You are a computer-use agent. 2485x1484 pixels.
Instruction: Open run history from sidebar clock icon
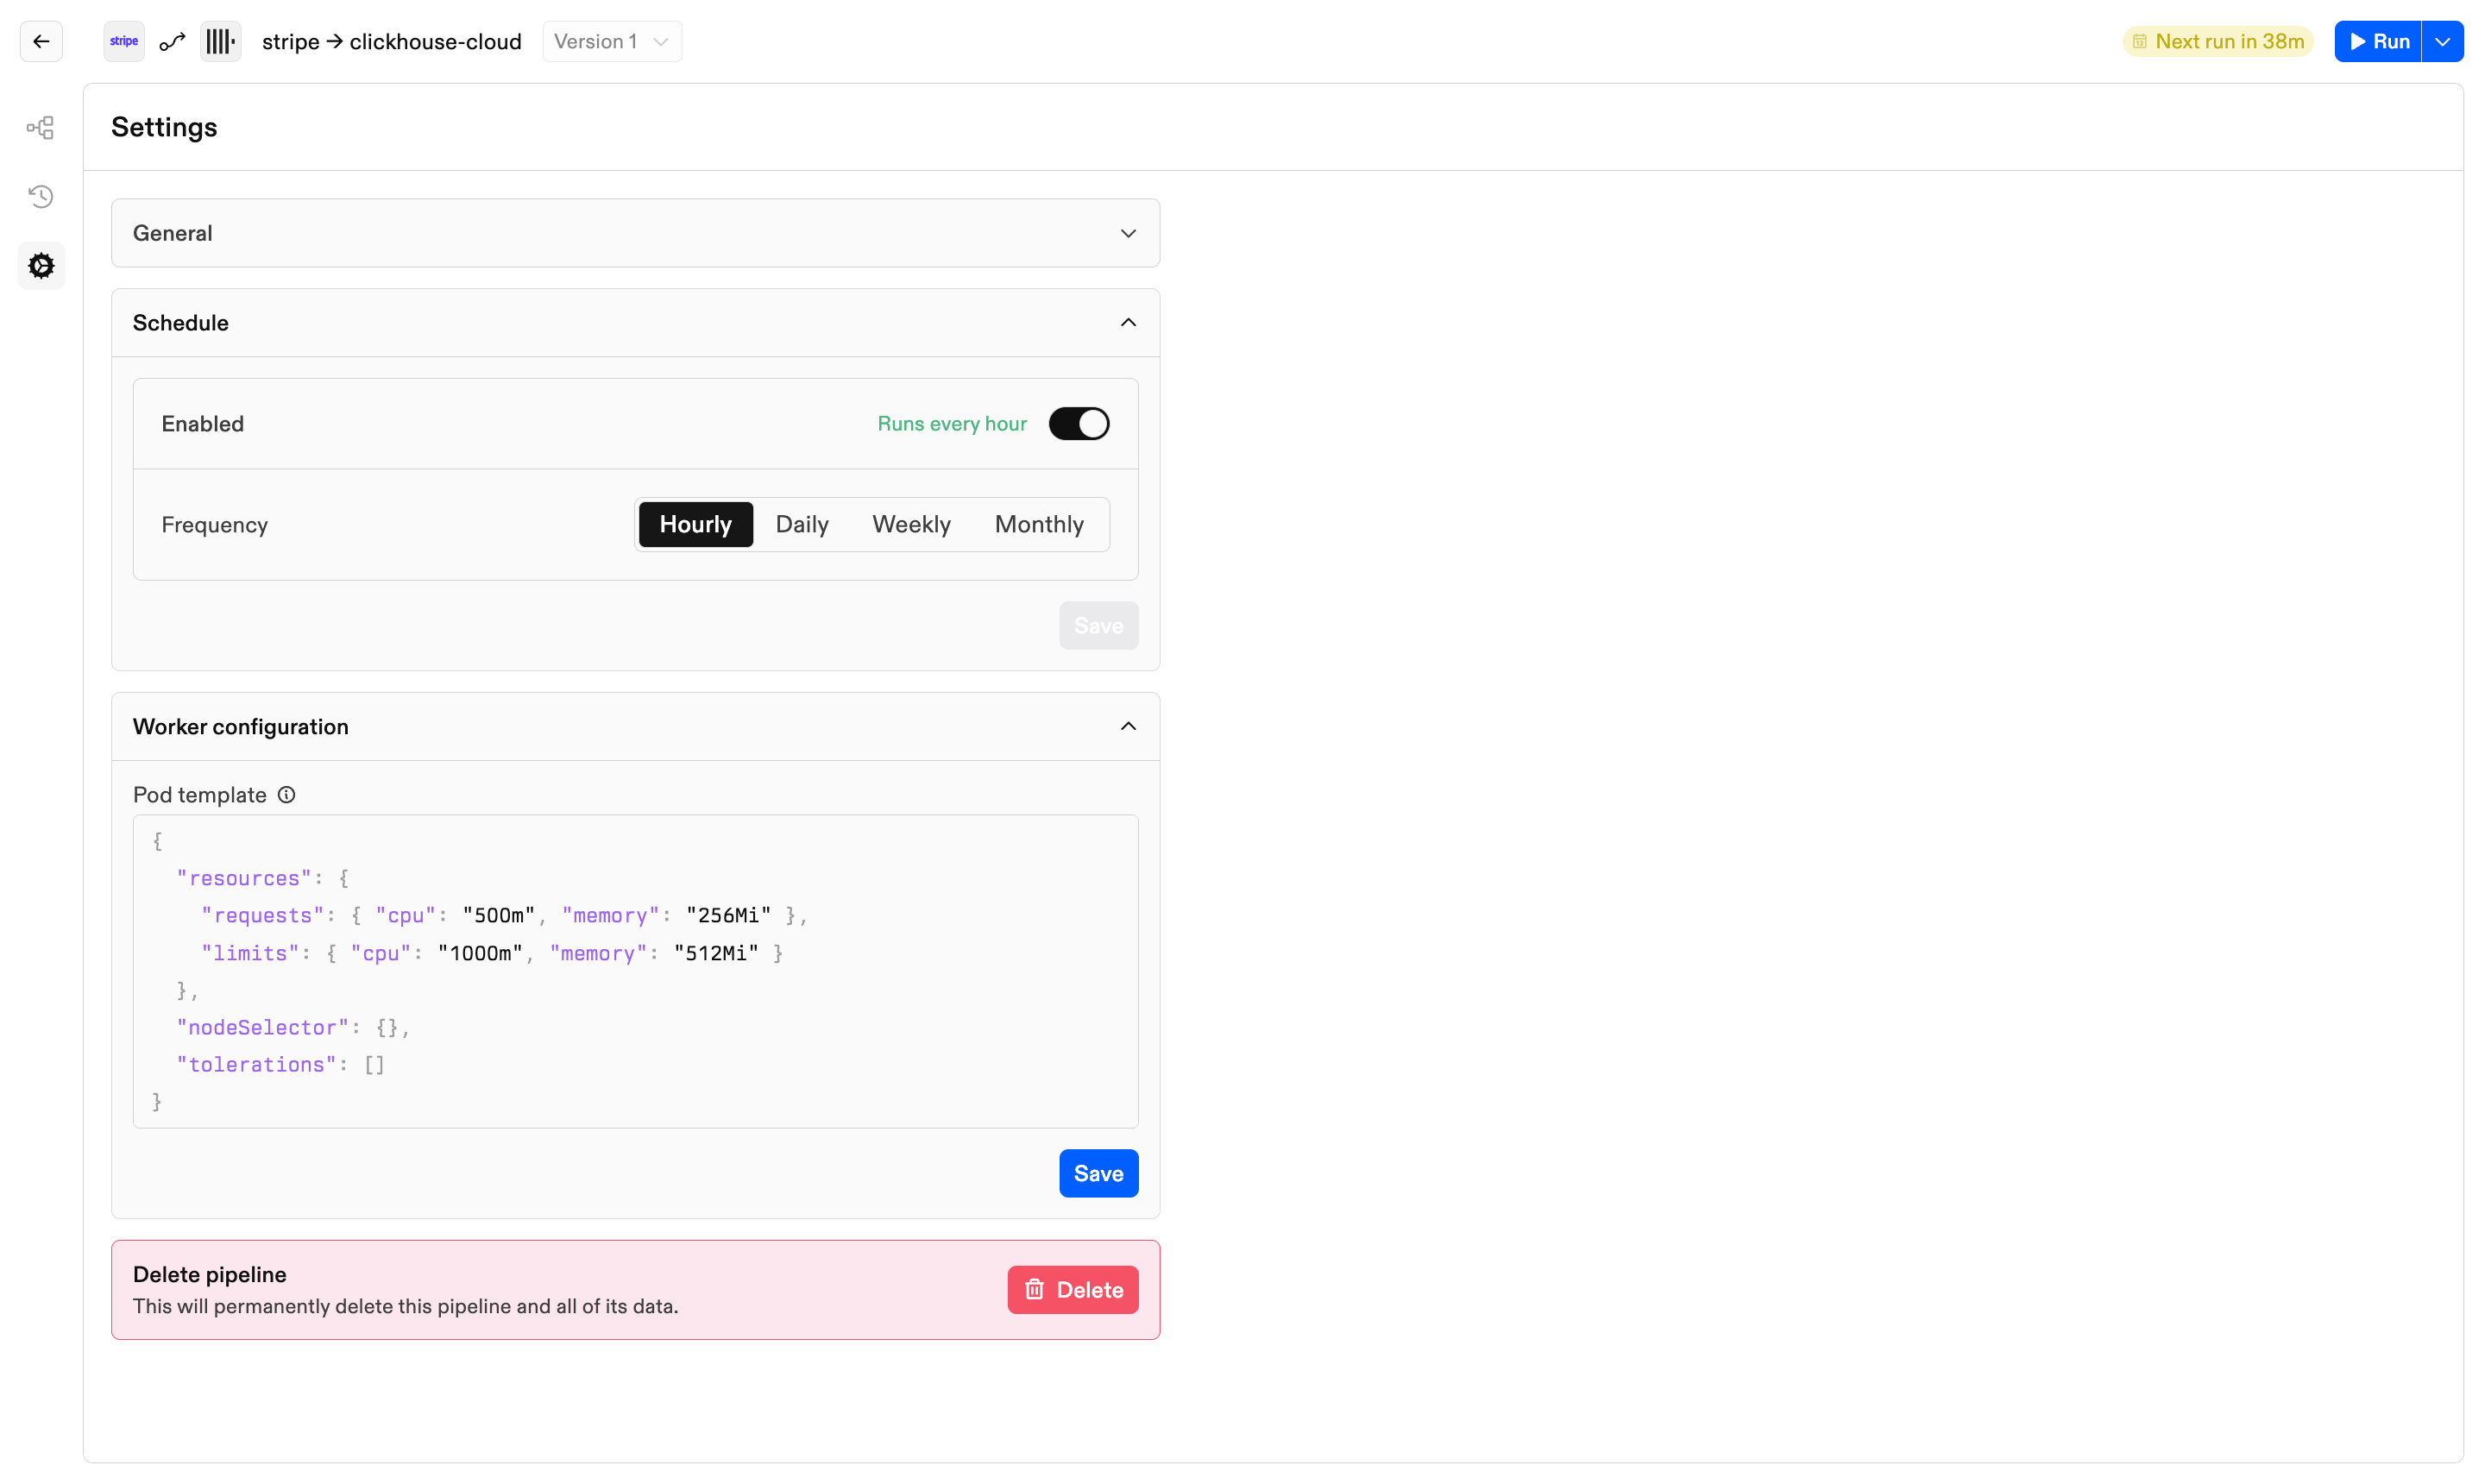pos(41,196)
